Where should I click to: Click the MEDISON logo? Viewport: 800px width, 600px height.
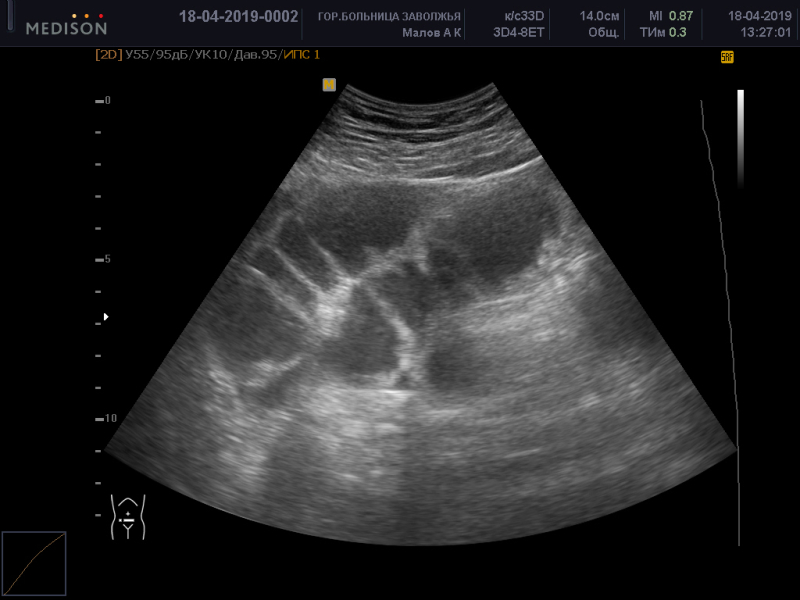(66, 25)
